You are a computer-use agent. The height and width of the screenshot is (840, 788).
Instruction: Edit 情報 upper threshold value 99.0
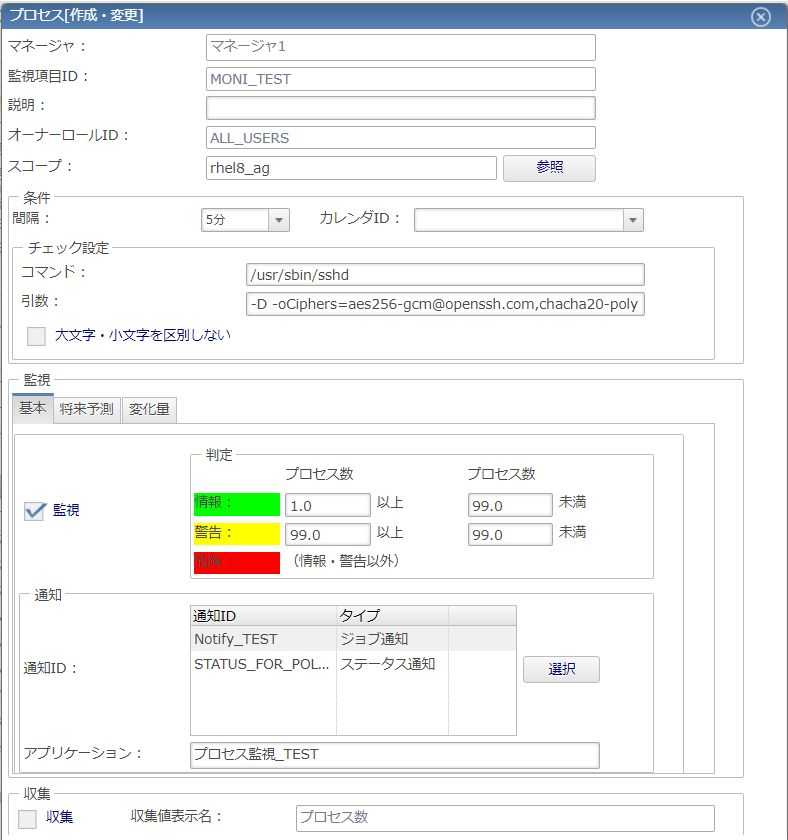510,505
